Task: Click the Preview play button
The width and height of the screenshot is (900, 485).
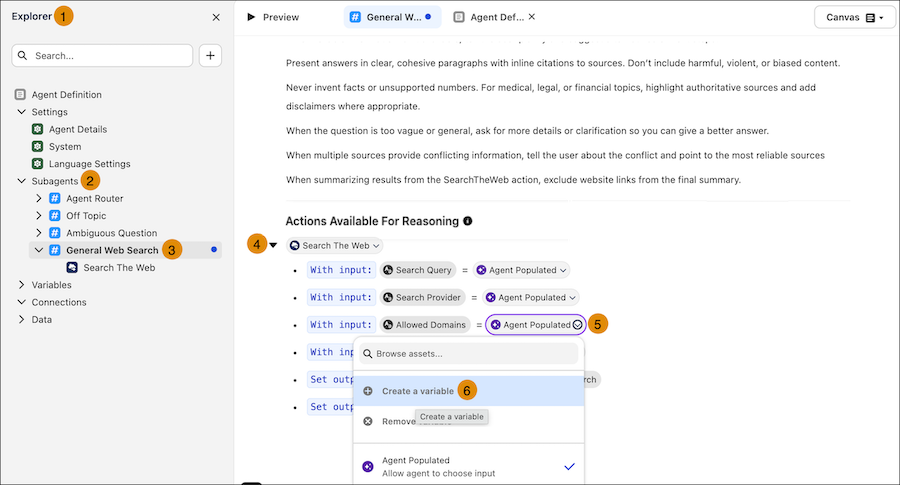Action: [x=251, y=17]
